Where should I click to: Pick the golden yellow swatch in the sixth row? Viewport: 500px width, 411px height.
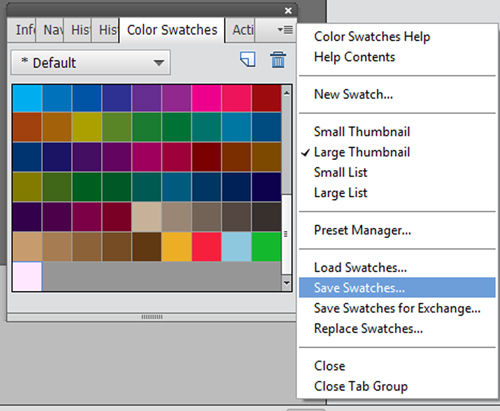[x=177, y=247]
